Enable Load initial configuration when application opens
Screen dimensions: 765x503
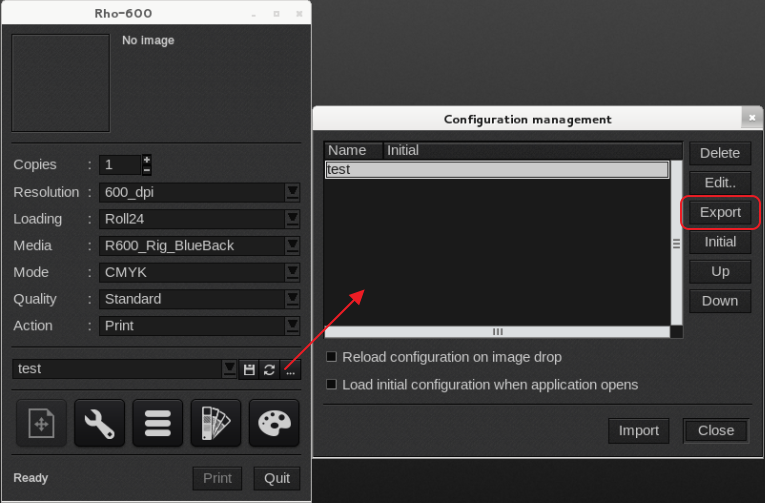331,384
